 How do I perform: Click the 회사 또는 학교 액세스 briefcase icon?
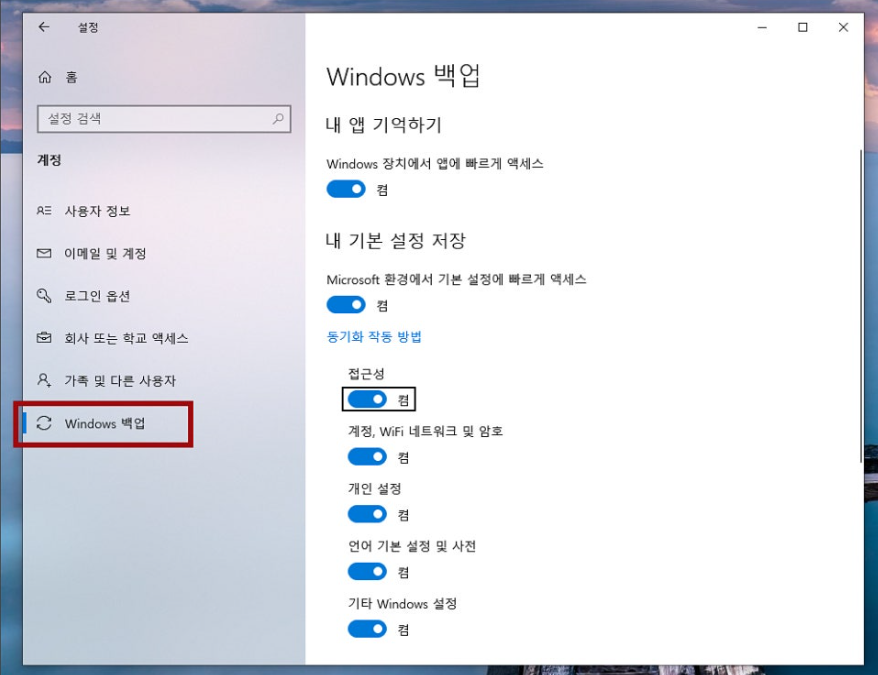(x=44, y=338)
